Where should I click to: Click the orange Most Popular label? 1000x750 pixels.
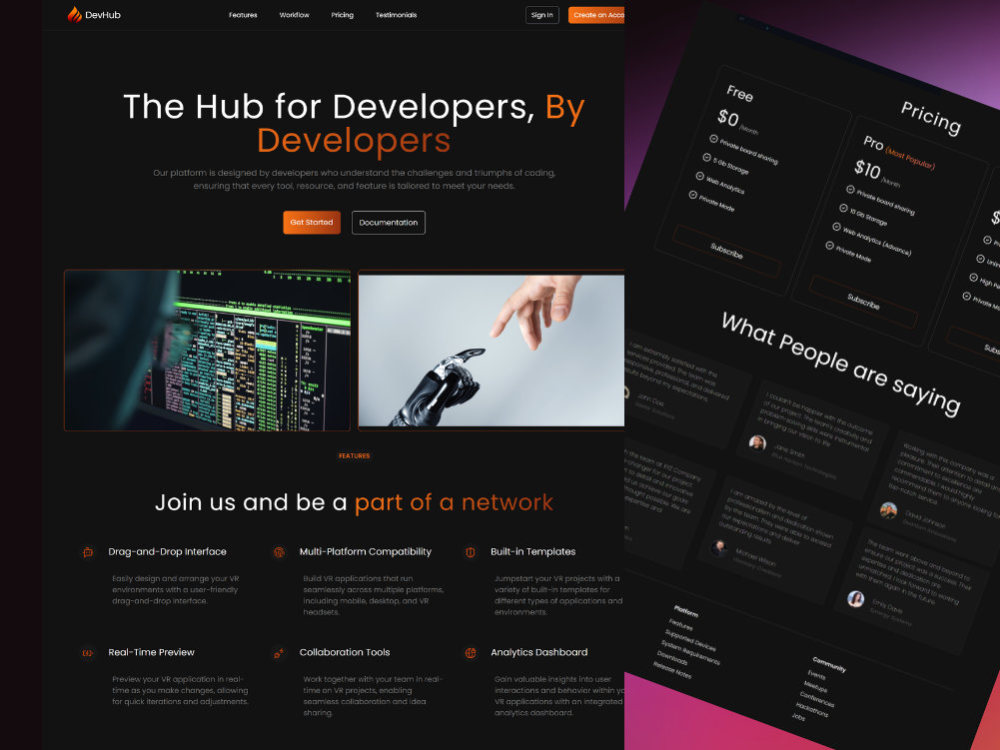(910, 158)
